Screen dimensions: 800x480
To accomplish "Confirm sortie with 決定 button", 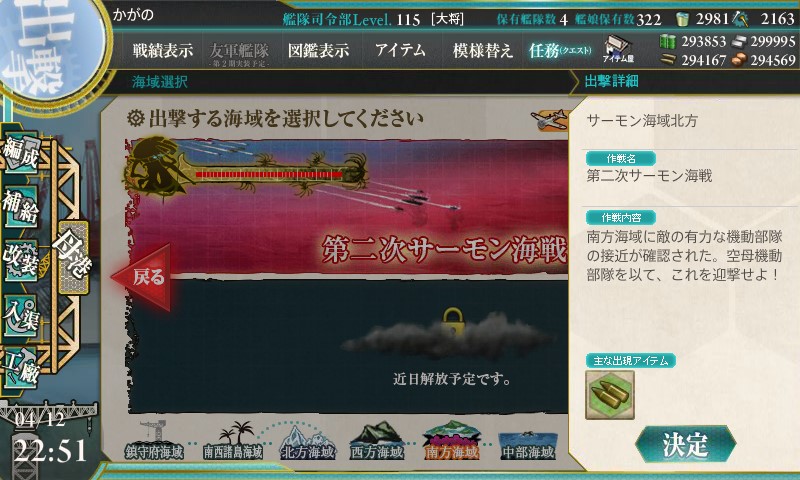I will 685,445.
